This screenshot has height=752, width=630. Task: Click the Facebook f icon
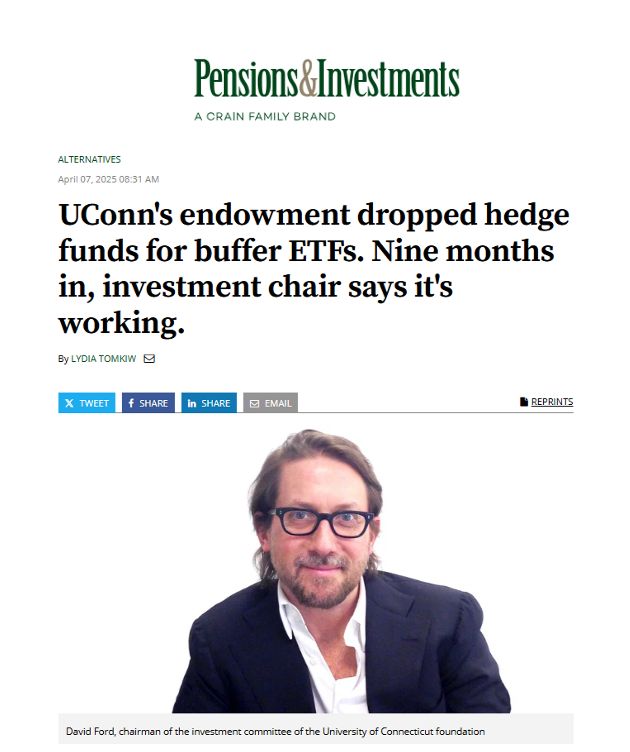131,403
